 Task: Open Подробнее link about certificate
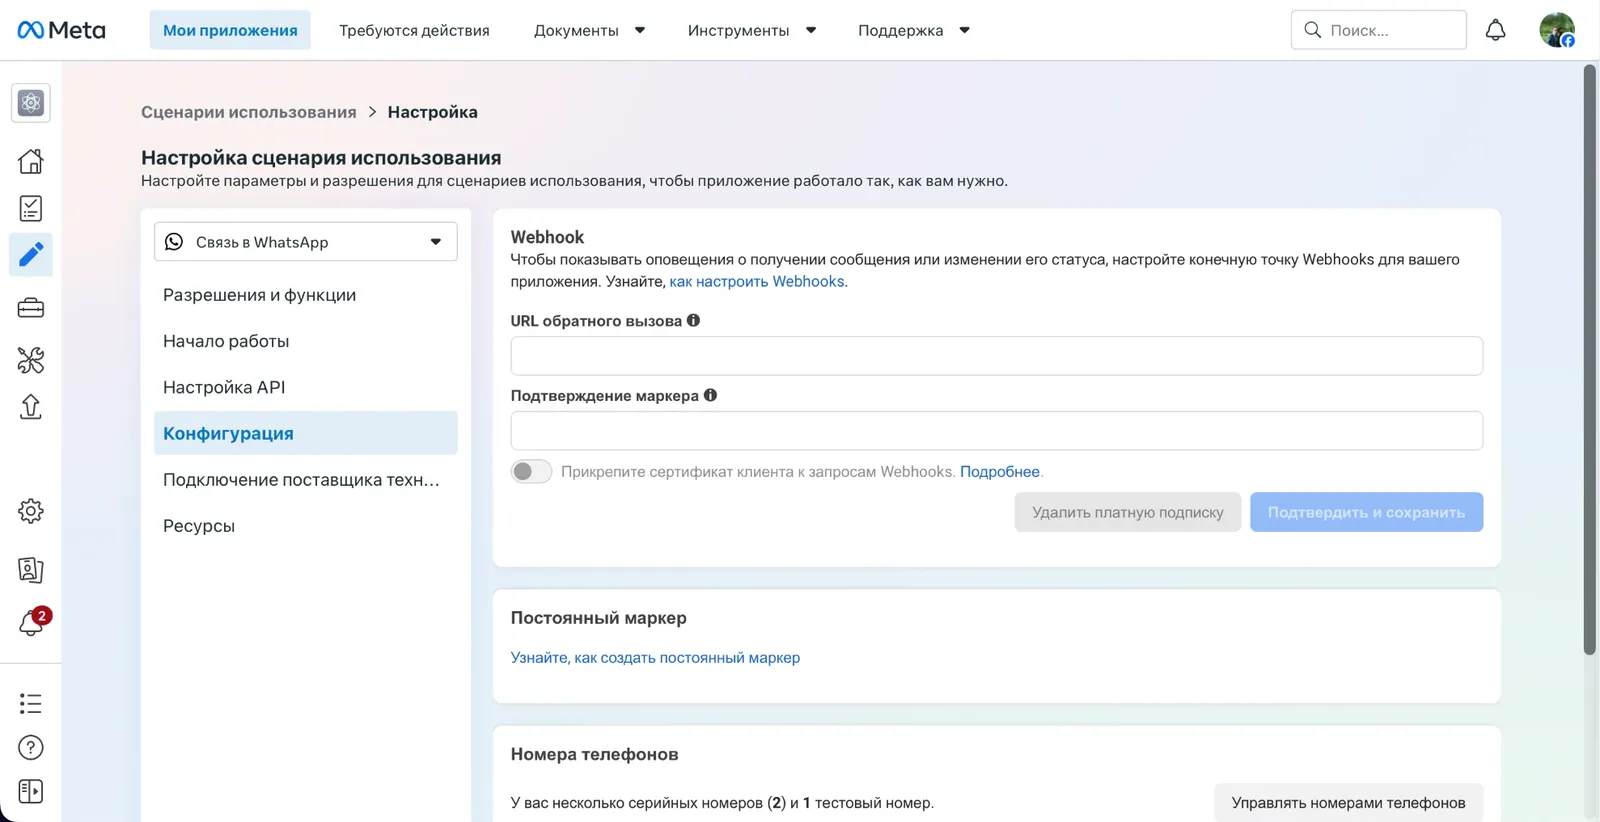coord(1000,472)
